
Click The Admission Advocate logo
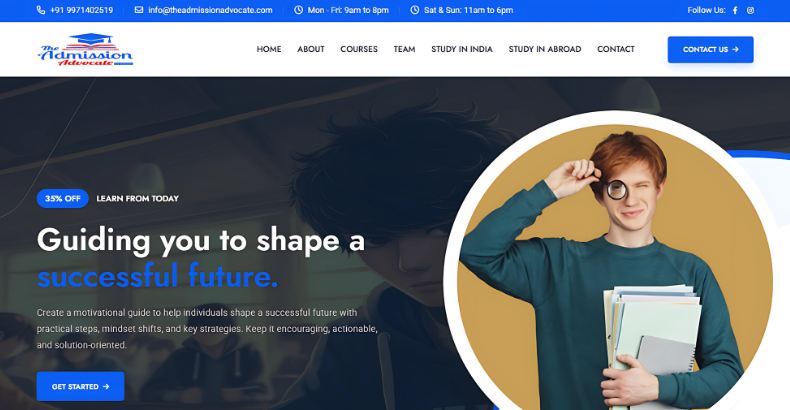point(85,49)
